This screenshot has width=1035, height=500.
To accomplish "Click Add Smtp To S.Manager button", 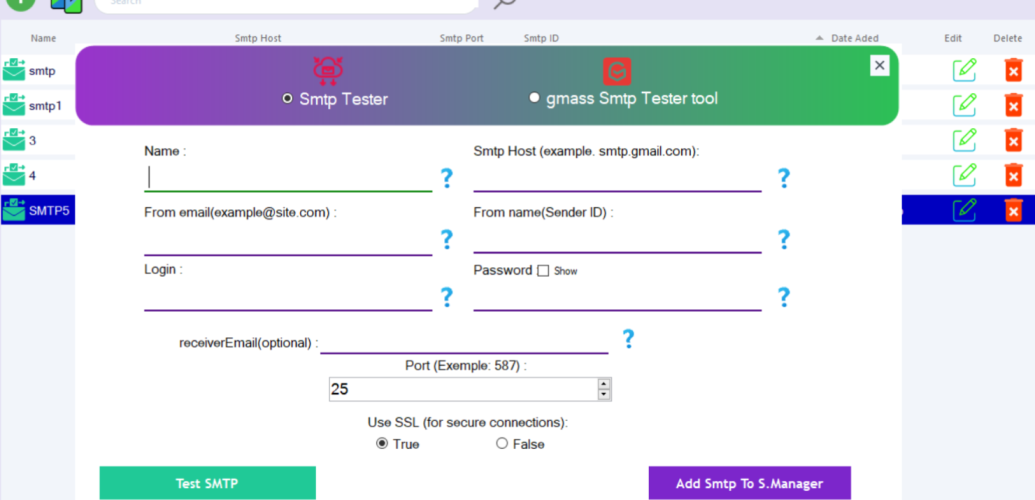I will [x=749, y=483].
